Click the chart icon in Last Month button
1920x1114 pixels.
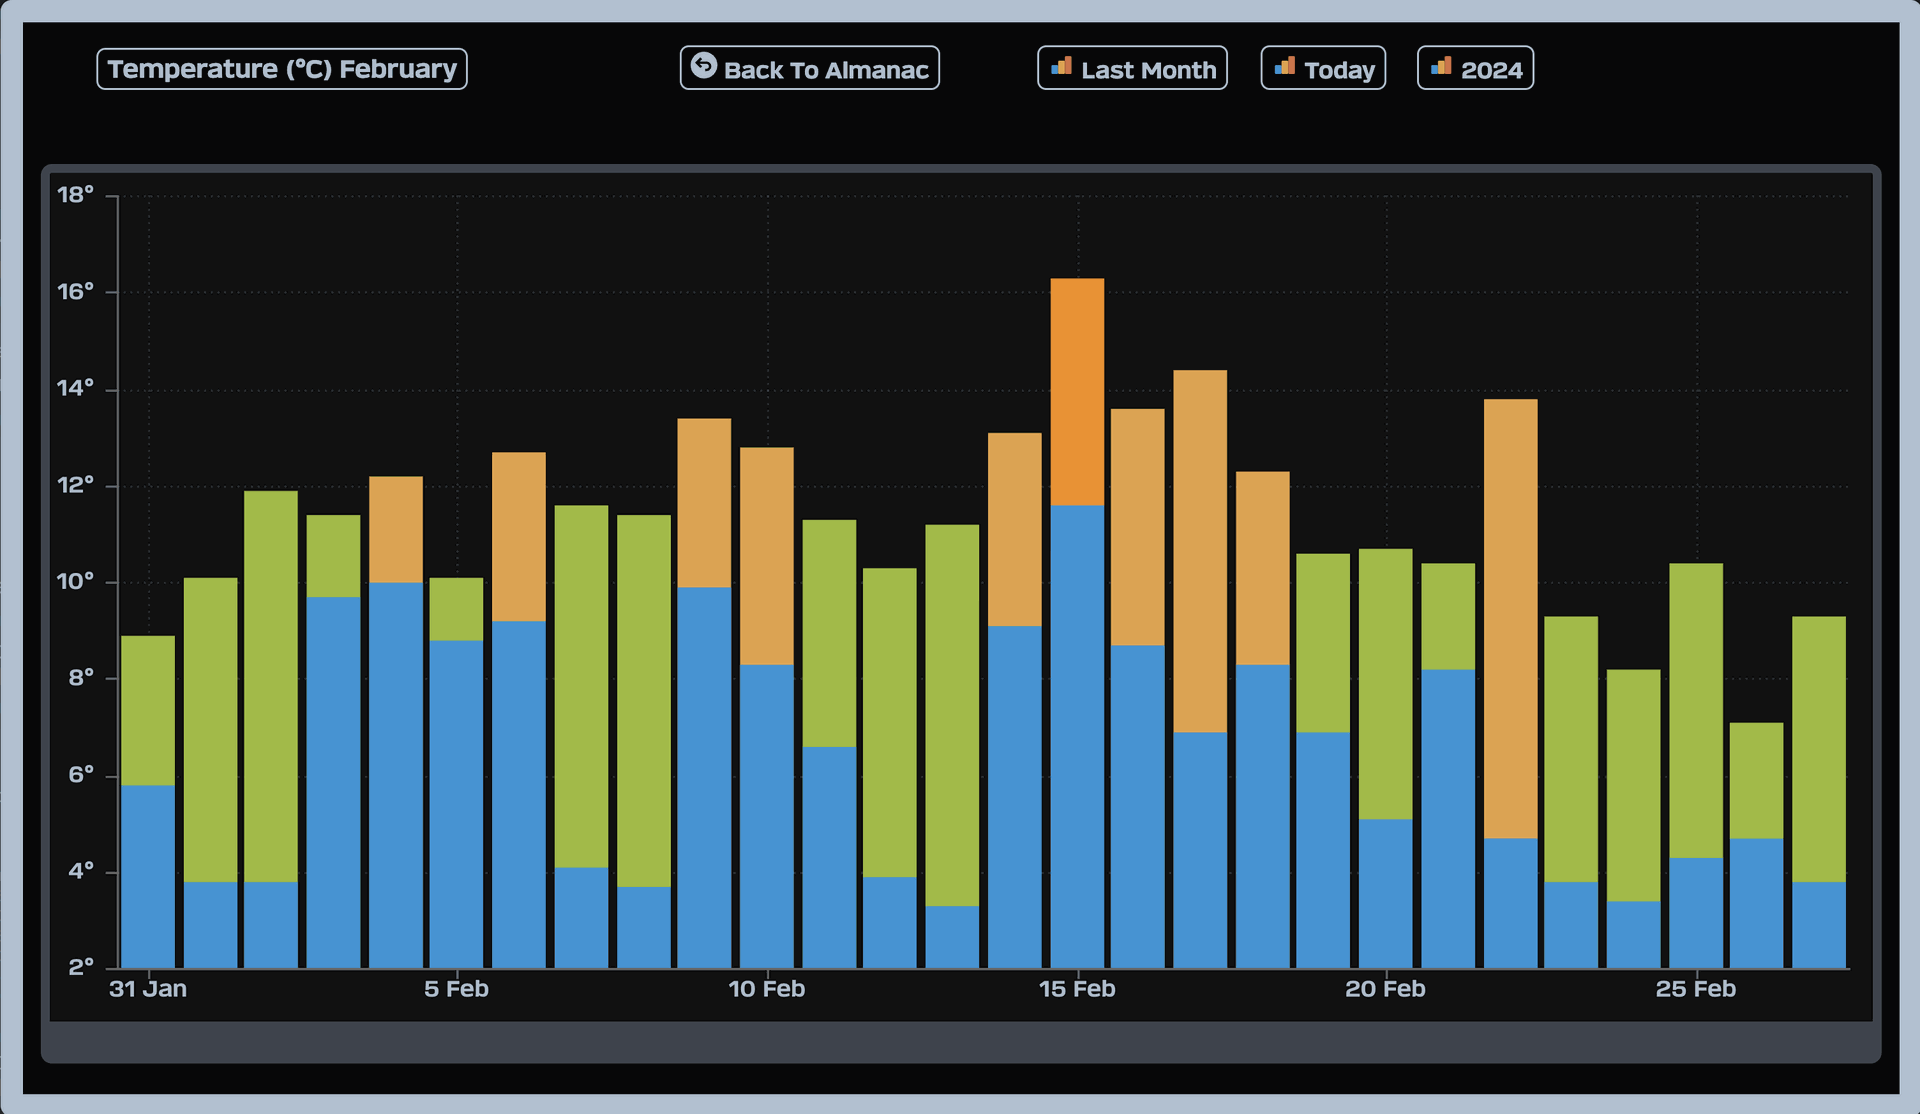[x=1061, y=67]
